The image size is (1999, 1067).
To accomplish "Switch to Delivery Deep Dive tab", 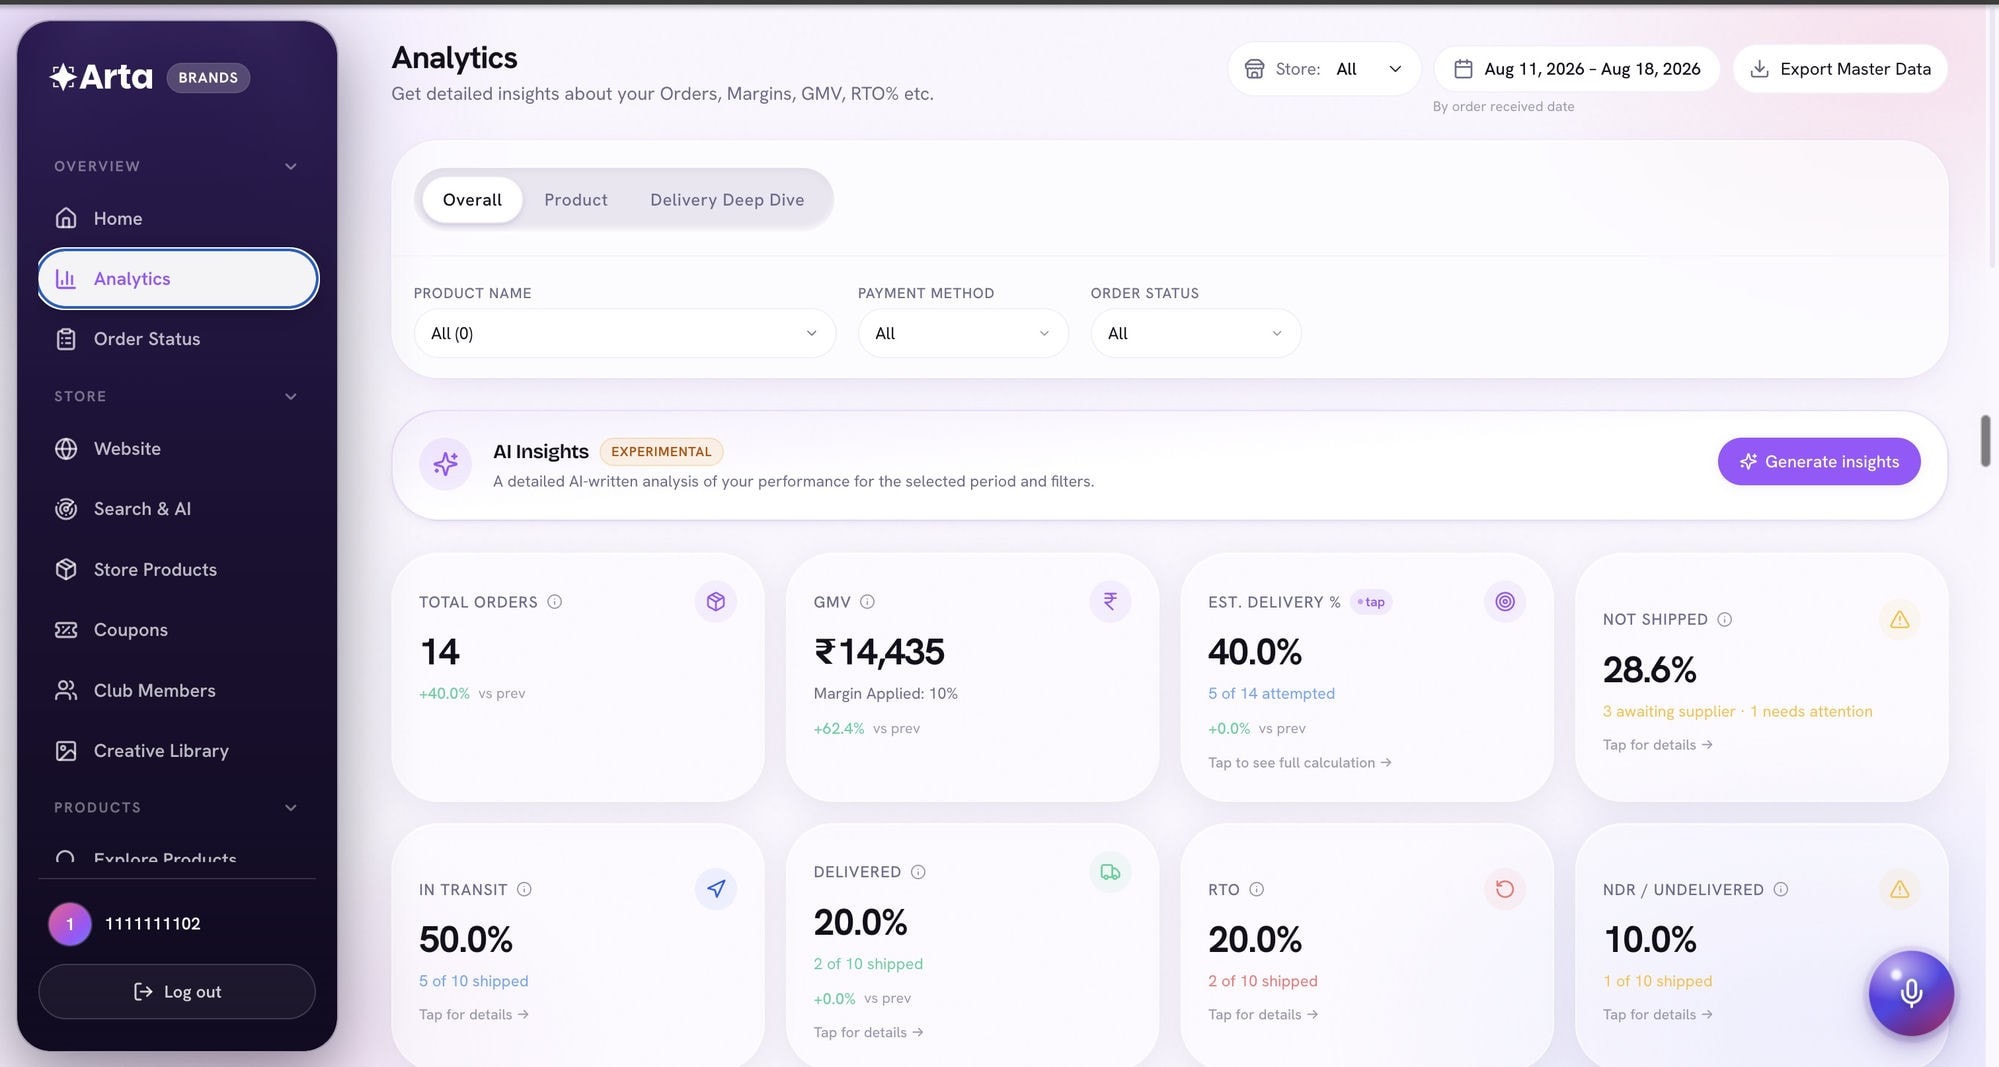I will tap(727, 199).
